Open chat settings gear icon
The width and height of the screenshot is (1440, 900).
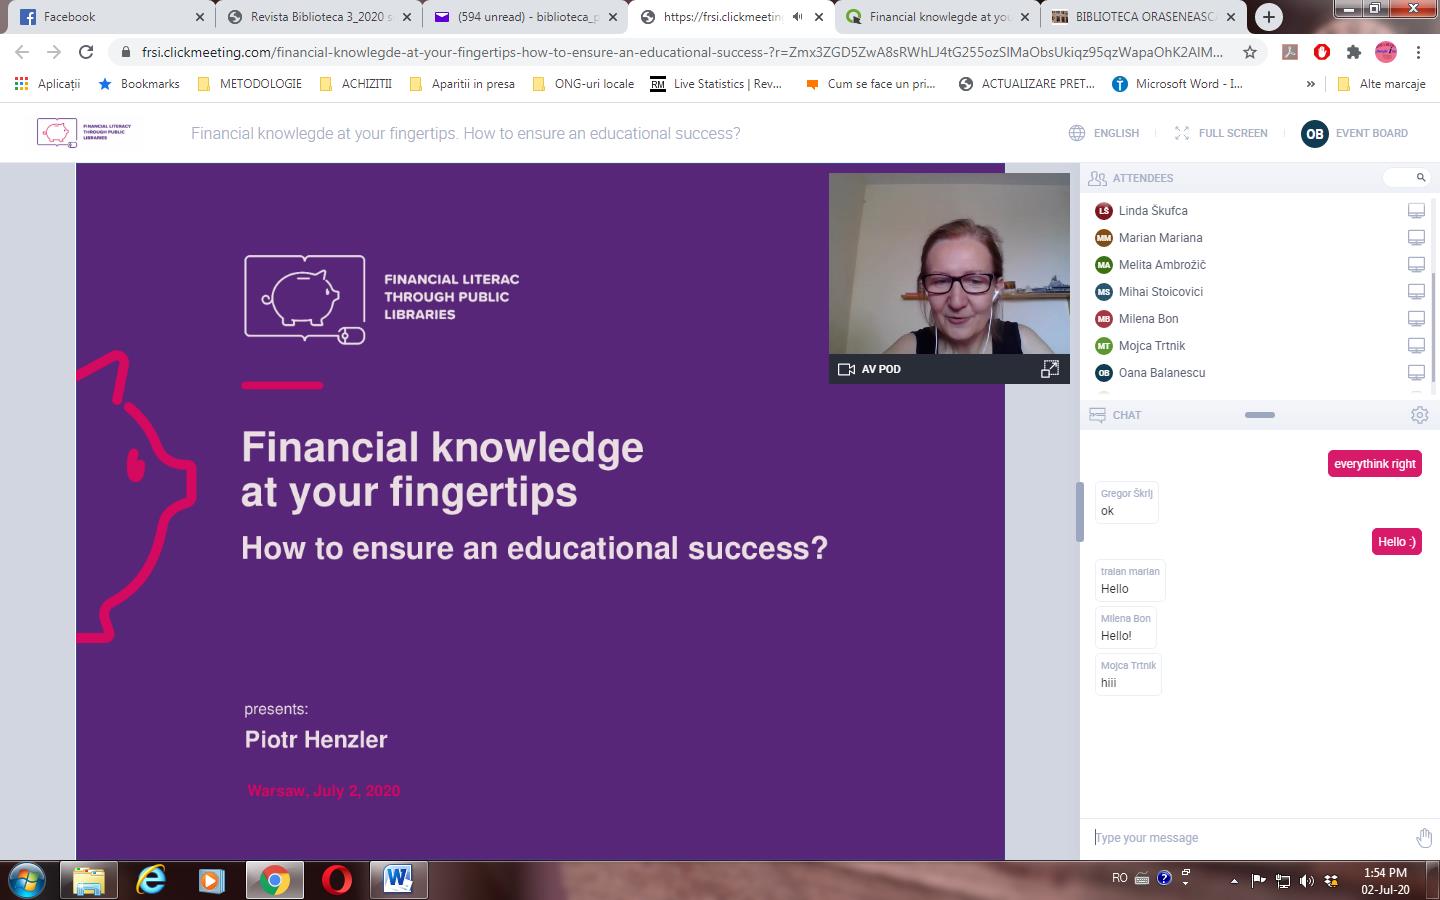click(x=1419, y=415)
